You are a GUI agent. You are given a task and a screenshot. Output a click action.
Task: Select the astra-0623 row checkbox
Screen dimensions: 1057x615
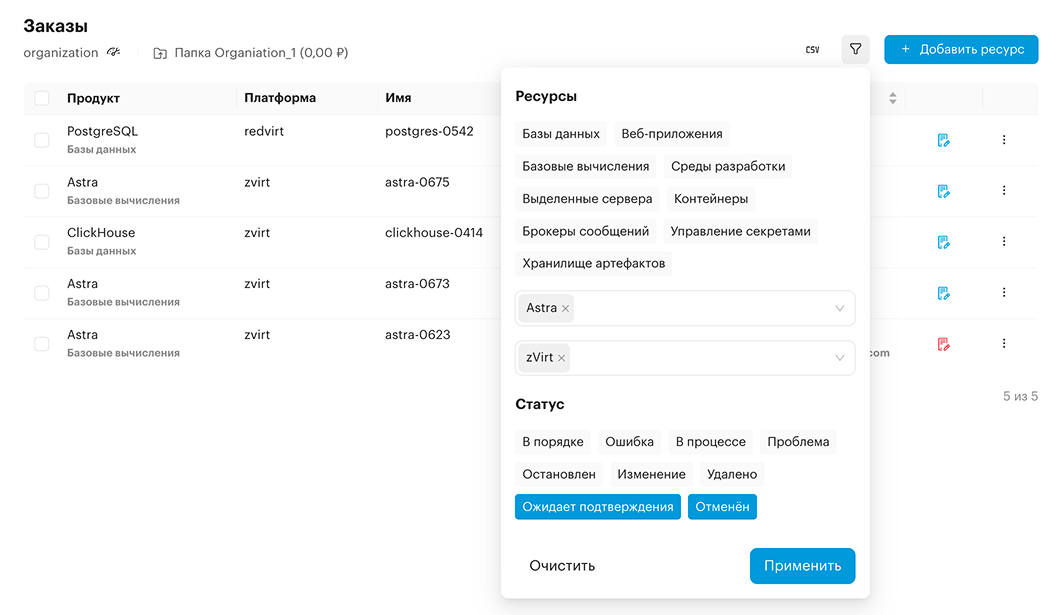(42, 344)
